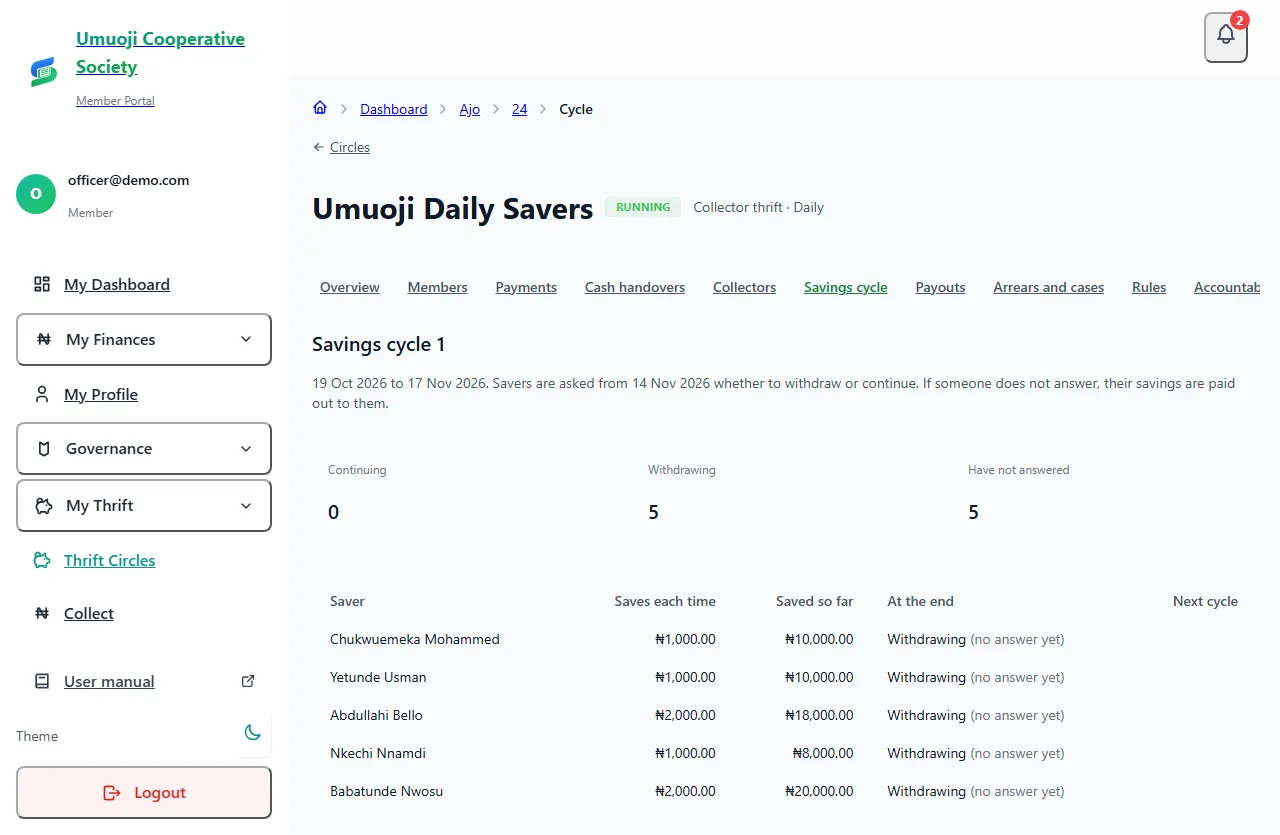Open the Arrears and cases tab
1280x835 pixels.
[x=1049, y=287]
